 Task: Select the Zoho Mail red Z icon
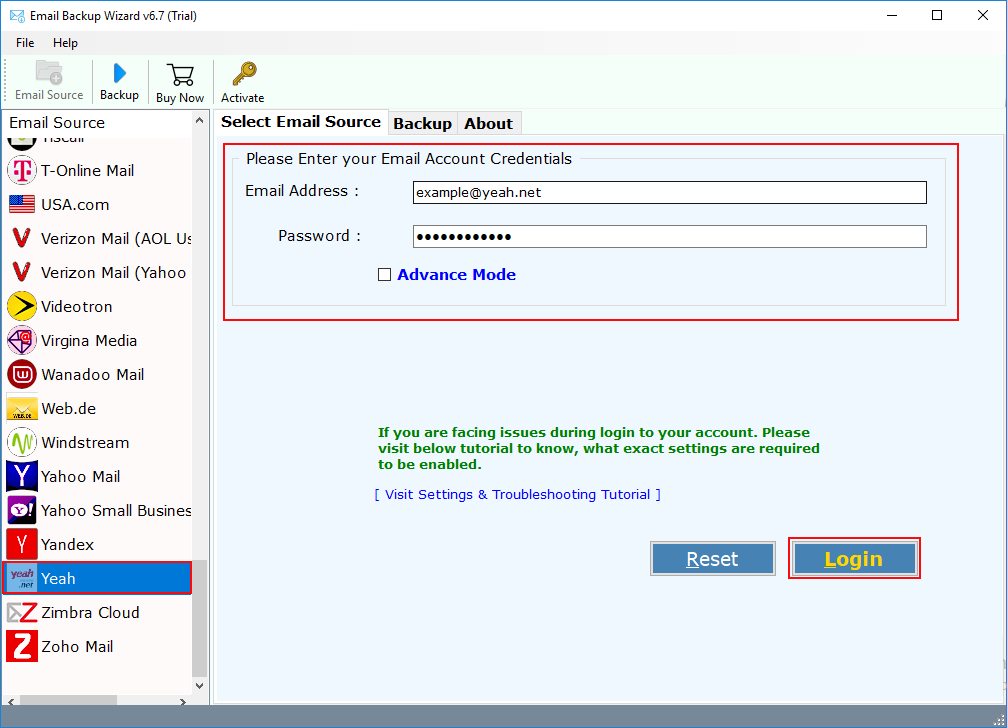(22, 646)
